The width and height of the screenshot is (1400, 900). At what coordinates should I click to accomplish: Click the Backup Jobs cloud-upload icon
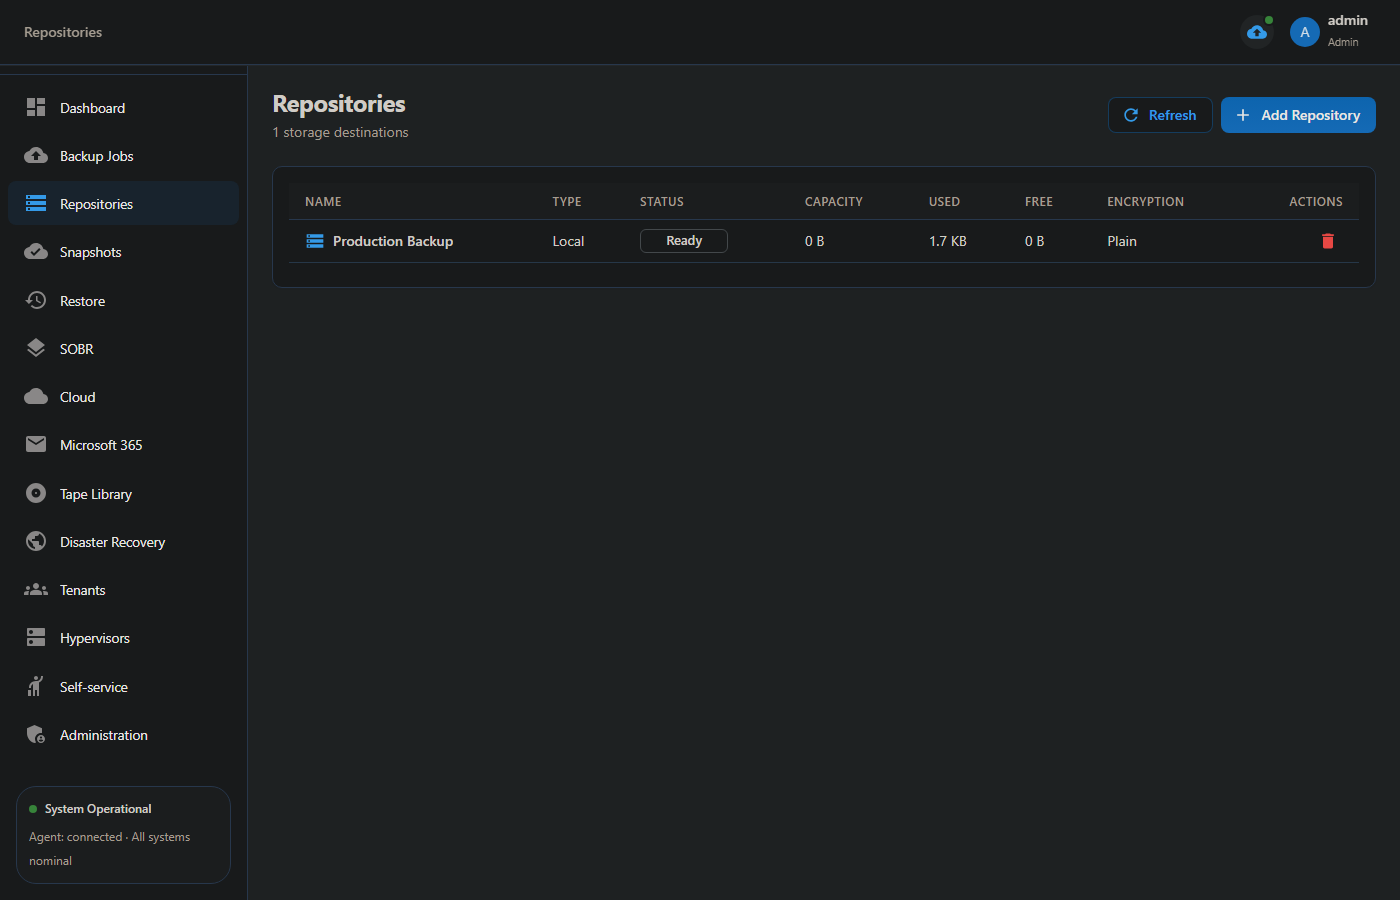click(36, 155)
